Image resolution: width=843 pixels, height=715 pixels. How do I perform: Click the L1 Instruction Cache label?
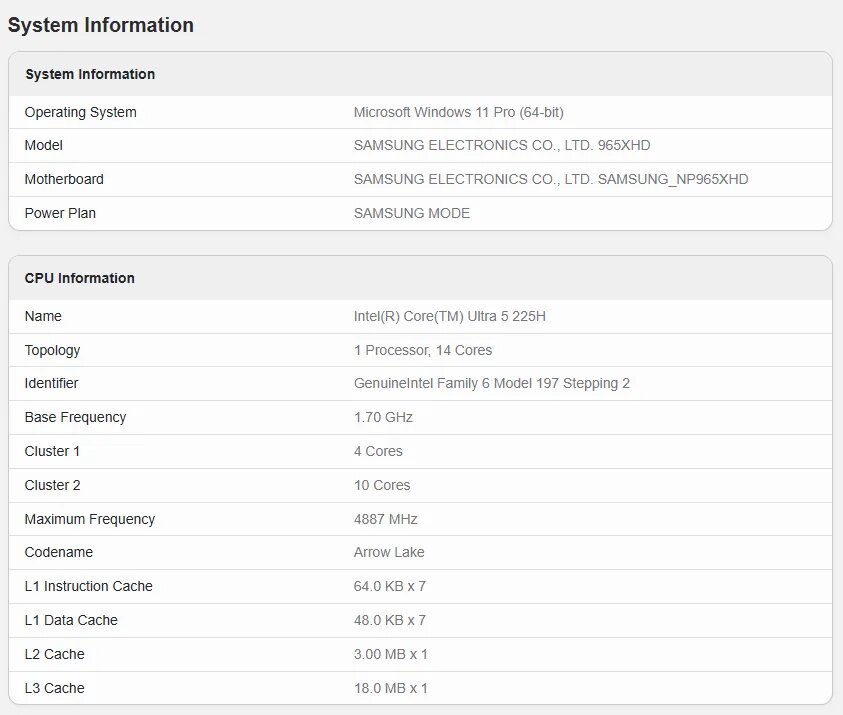[89, 586]
